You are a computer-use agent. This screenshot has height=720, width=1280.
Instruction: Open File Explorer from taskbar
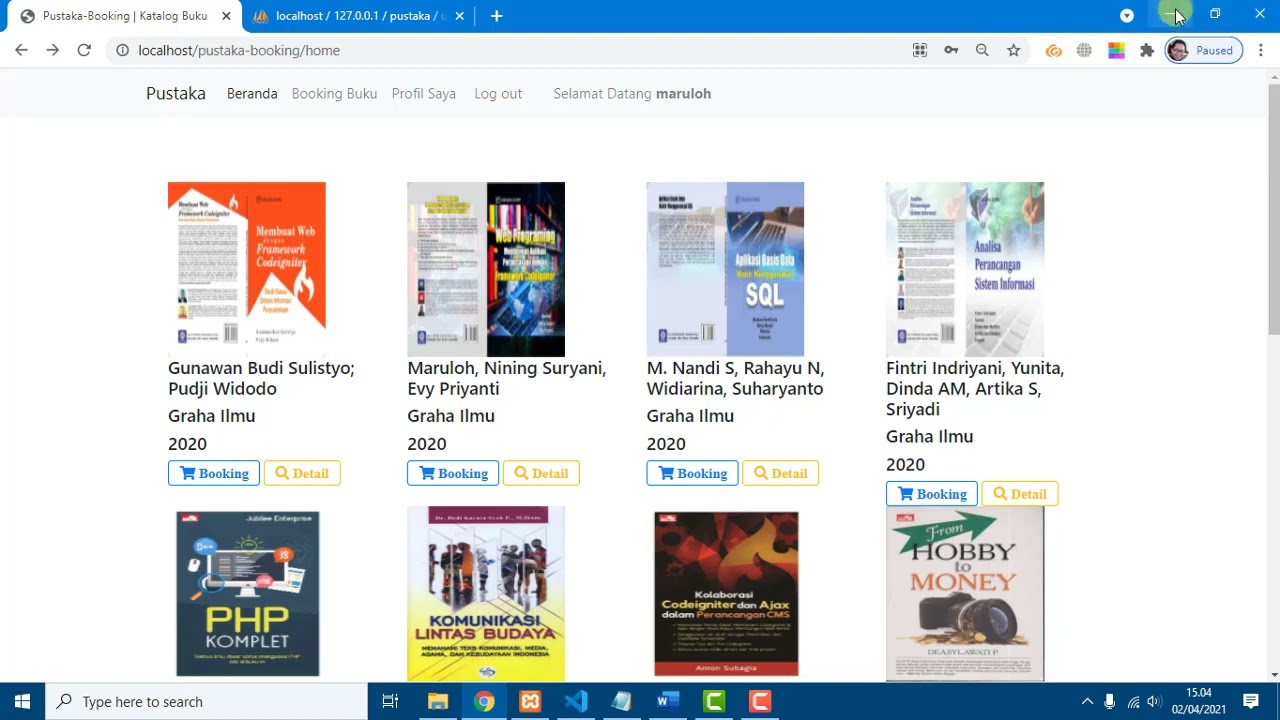click(x=437, y=701)
